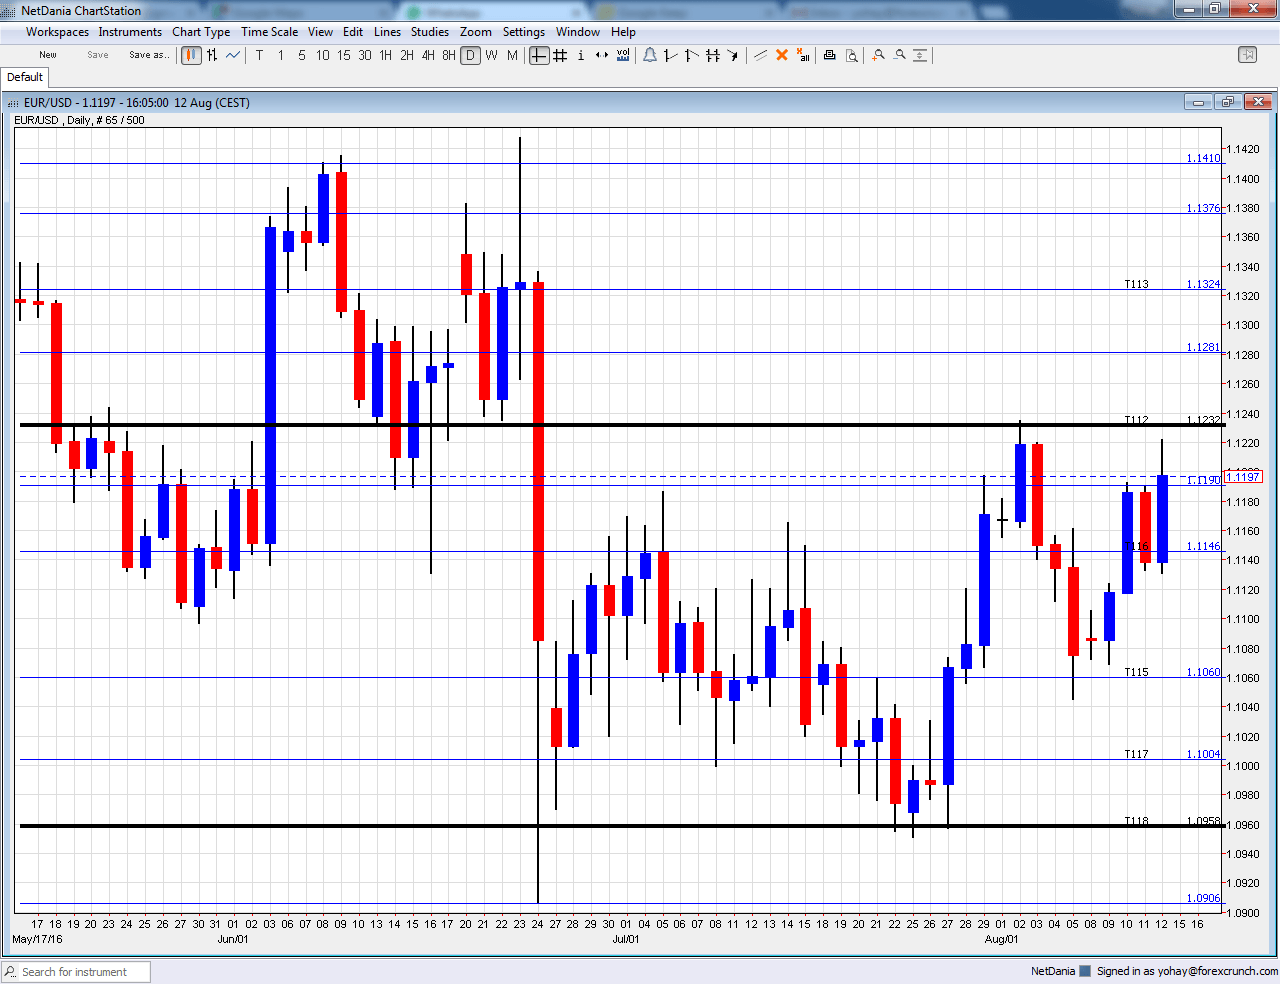Click the Save as.. button

pyautogui.click(x=148, y=55)
